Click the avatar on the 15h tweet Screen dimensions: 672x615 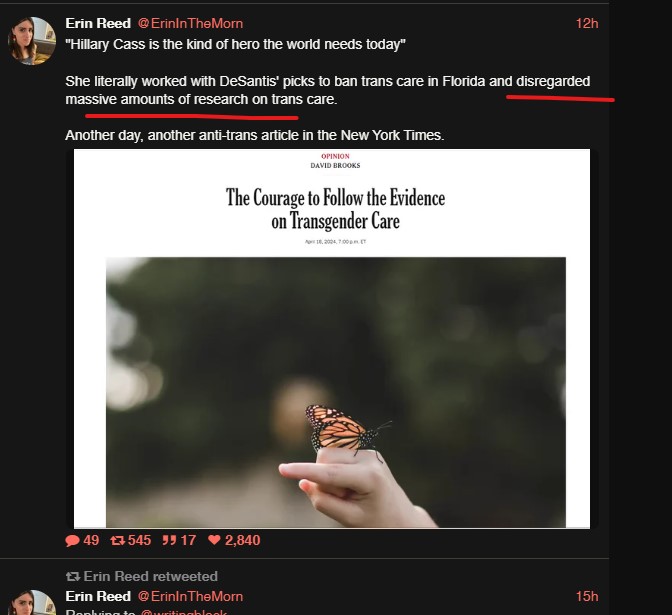31,604
